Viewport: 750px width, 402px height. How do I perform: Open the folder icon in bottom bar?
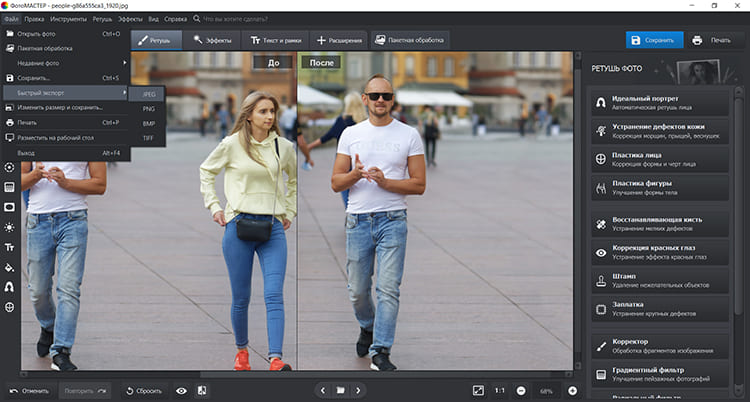(340, 390)
